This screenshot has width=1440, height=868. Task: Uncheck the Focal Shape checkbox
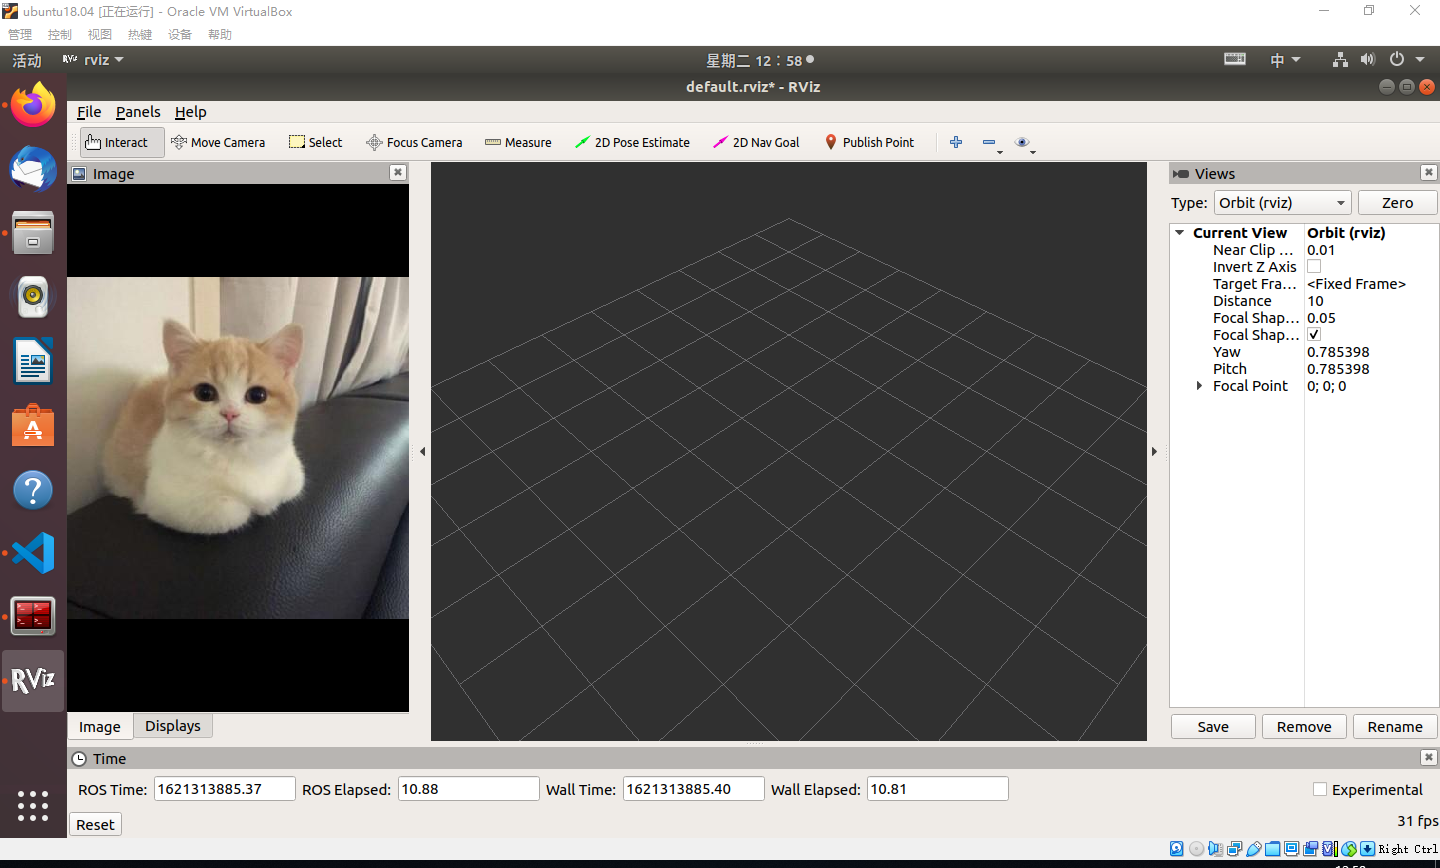(1314, 334)
